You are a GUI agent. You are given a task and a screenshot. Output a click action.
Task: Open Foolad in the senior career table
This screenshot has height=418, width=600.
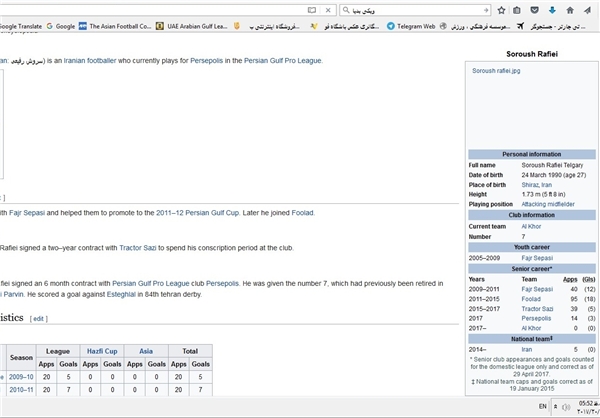(531, 299)
